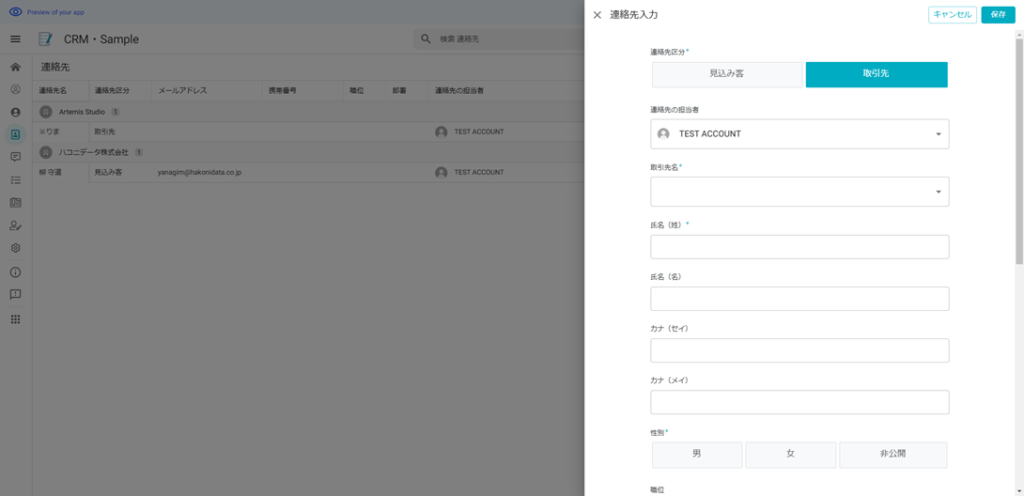Click the 氏名（名）input field

click(799, 299)
